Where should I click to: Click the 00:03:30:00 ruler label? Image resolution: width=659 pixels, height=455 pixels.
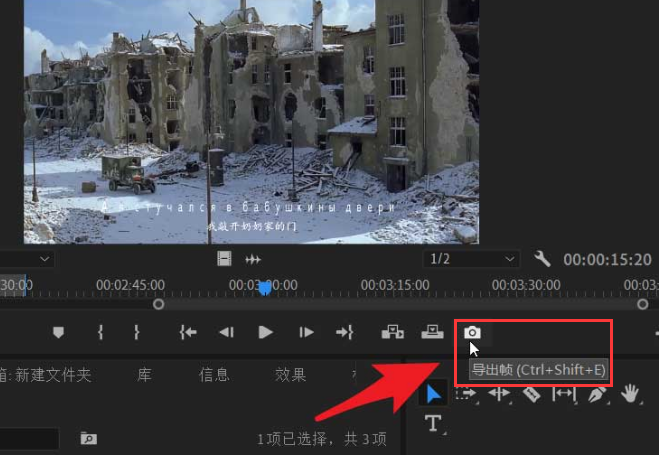click(x=526, y=285)
